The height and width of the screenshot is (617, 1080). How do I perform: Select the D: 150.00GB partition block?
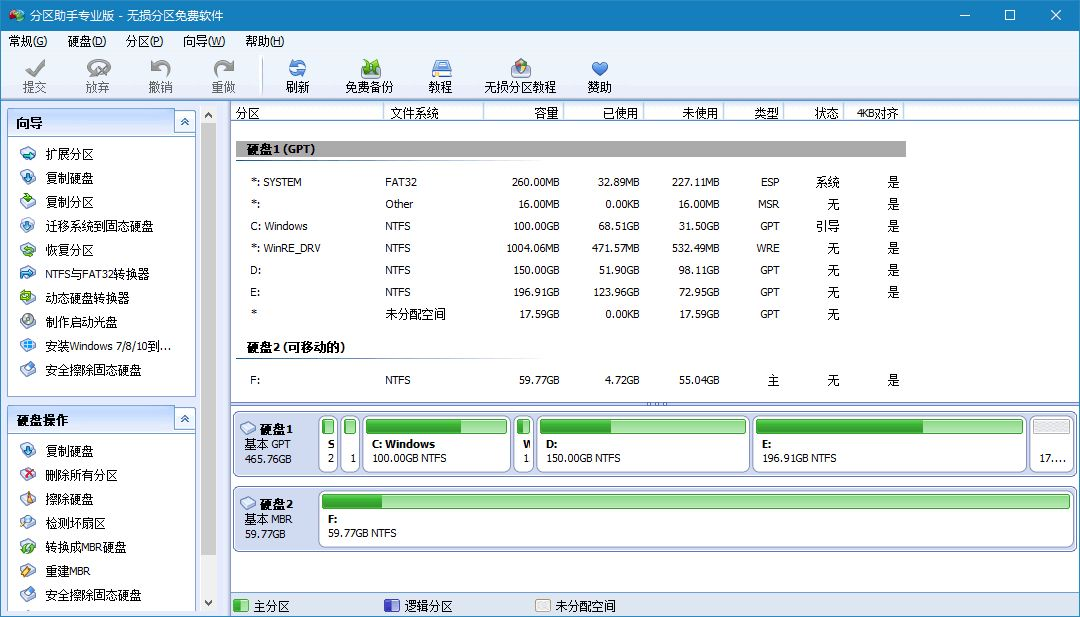coord(643,444)
